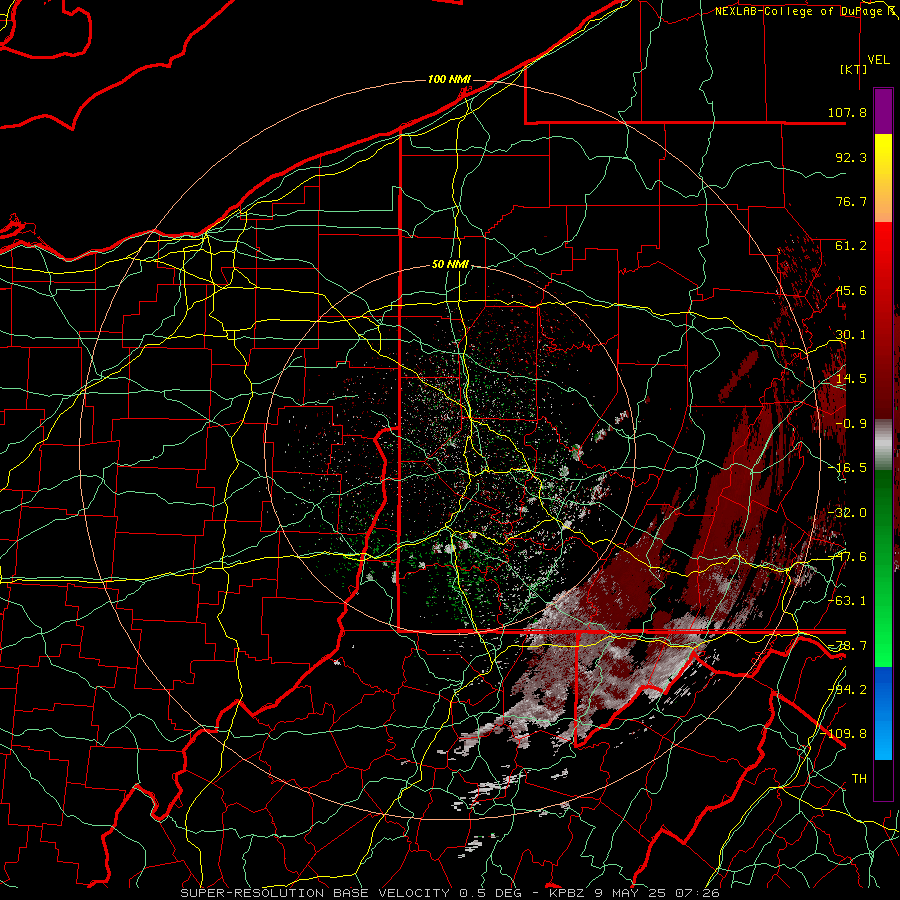Click the blue segment of the color bar
The height and width of the screenshot is (900, 900).
[883, 713]
